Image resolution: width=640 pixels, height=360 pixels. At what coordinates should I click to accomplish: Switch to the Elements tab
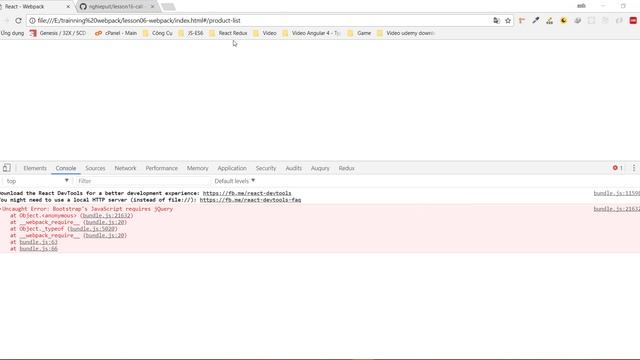35,168
